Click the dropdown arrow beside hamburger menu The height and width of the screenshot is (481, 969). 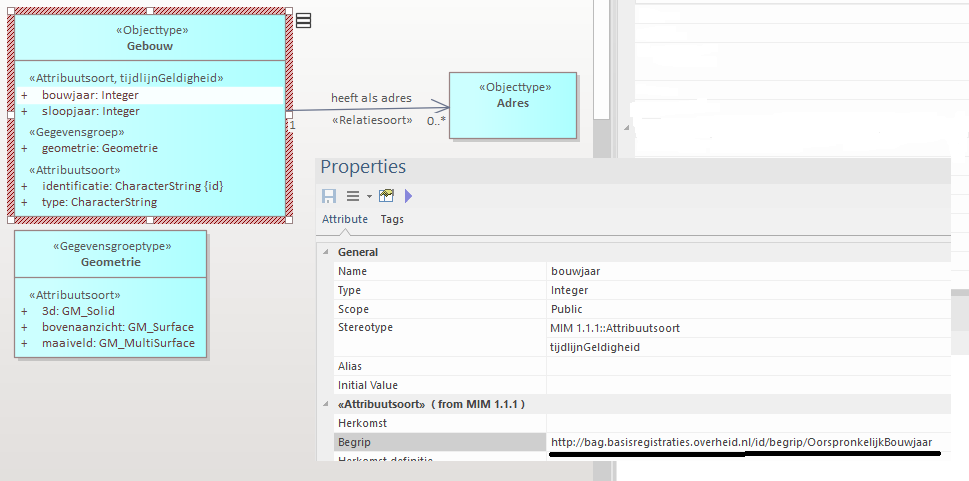[x=368, y=196]
